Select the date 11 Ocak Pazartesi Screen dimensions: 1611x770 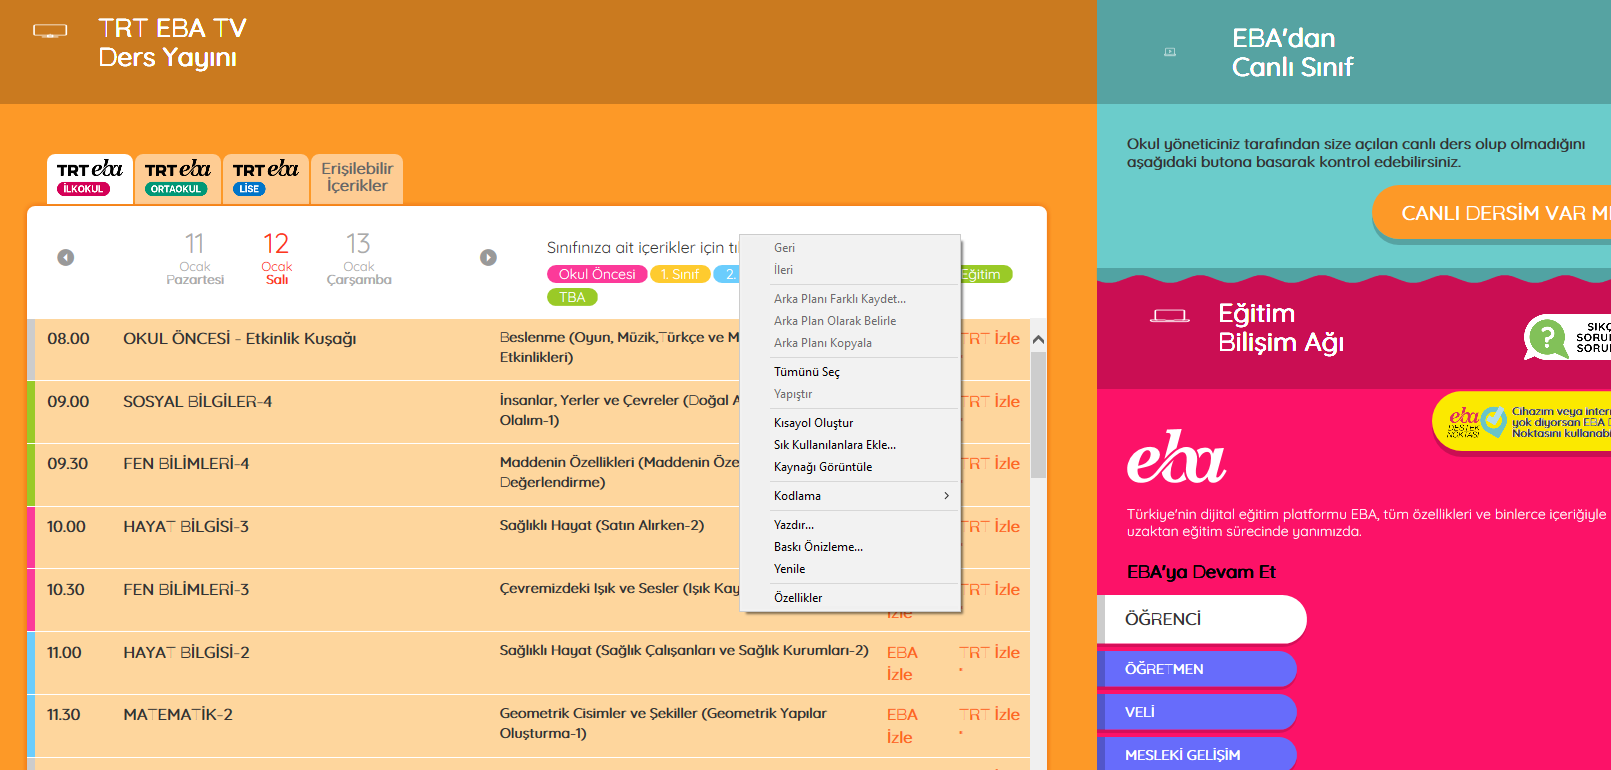tap(195, 259)
